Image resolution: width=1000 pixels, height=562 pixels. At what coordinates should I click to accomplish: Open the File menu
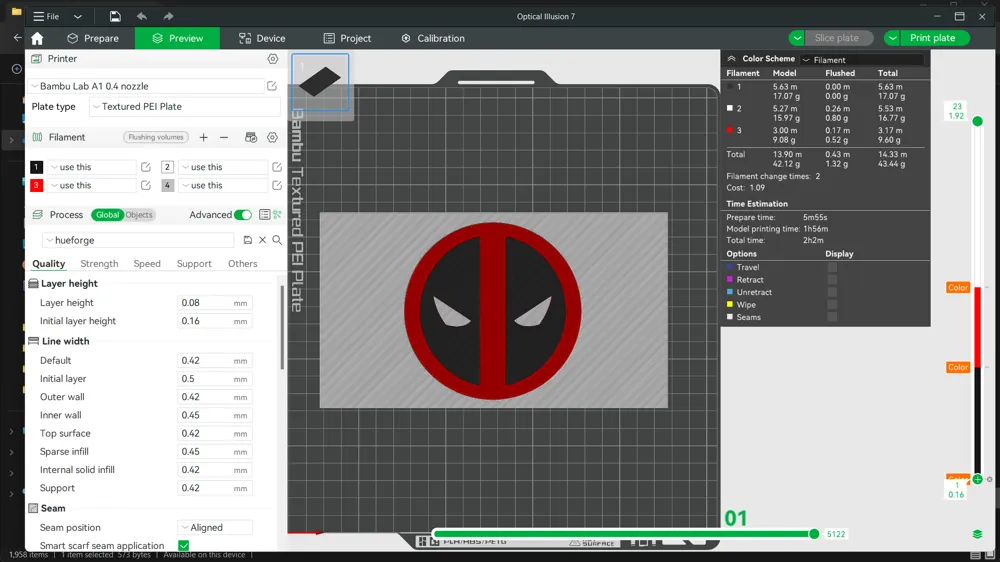[x=47, y=17]
